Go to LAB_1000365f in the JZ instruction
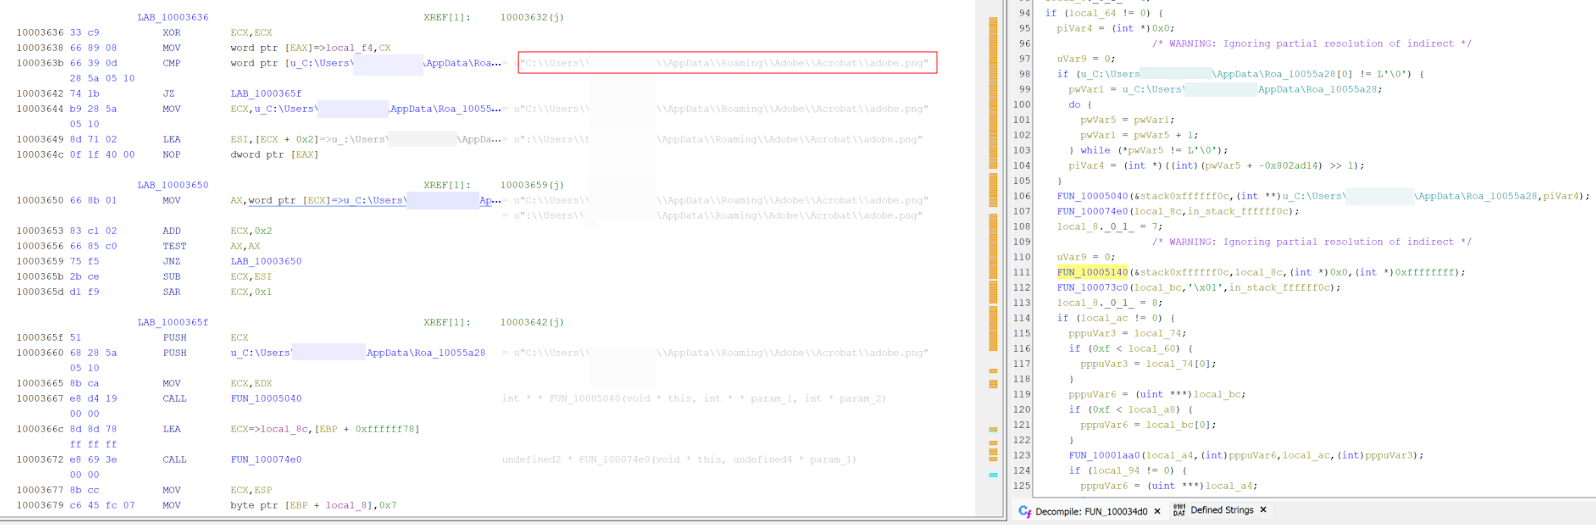Screen dimensions: 1596x526 (265, 94)
